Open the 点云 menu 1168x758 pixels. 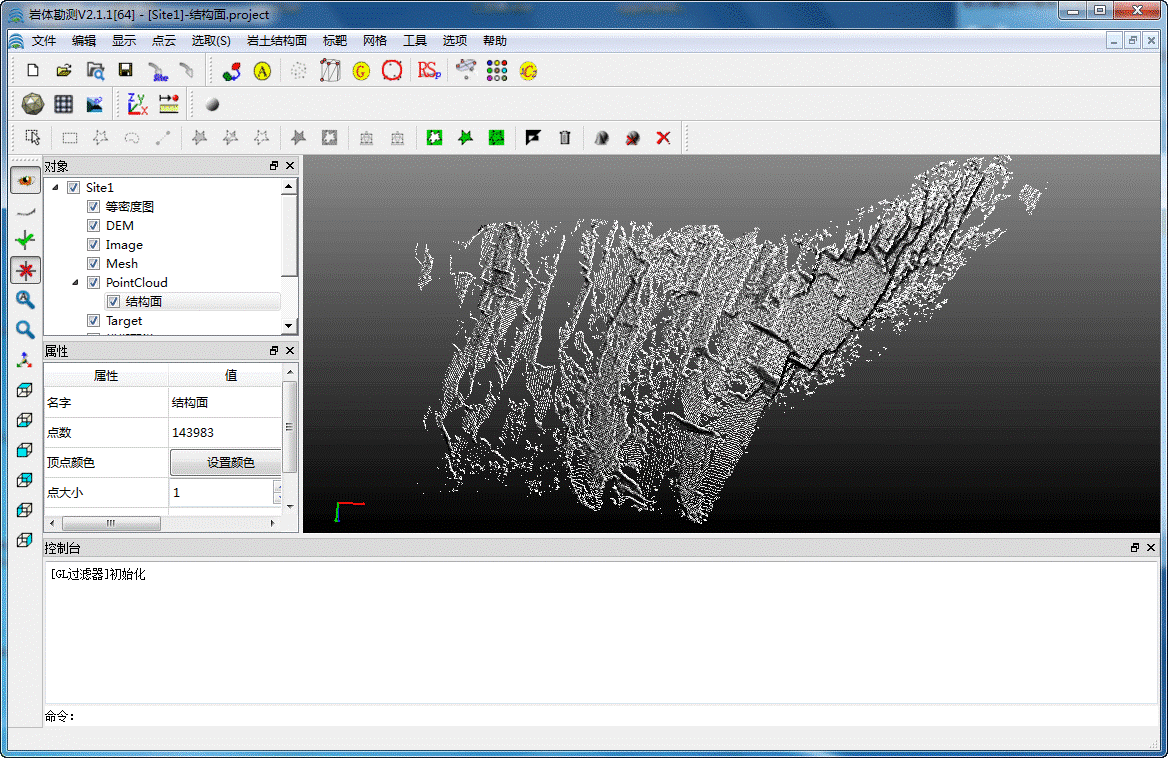(x=163, y=41)
